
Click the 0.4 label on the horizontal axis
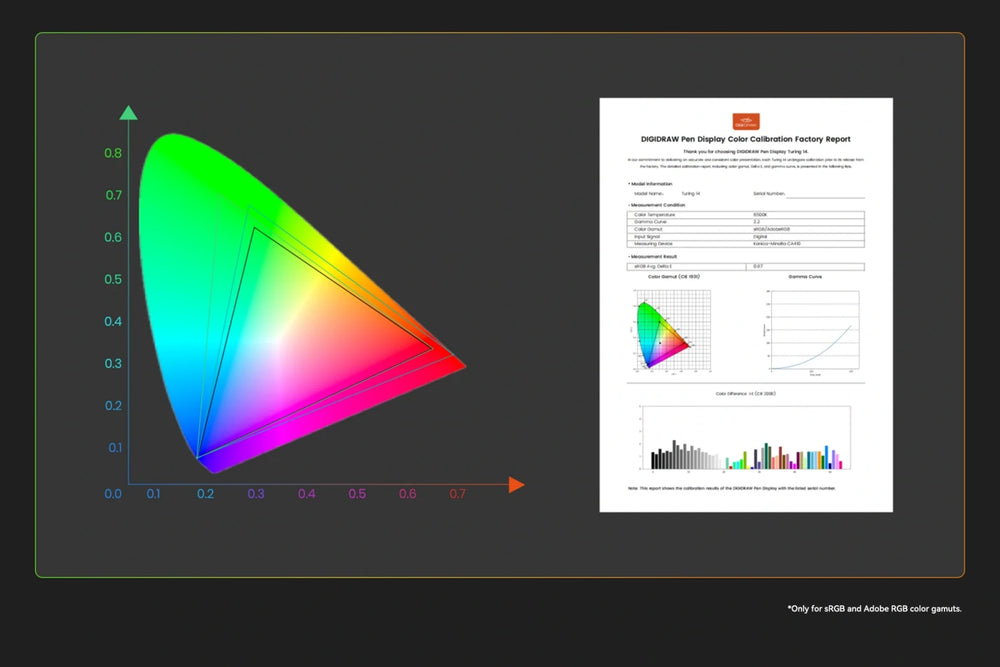(x=307, y=494)
